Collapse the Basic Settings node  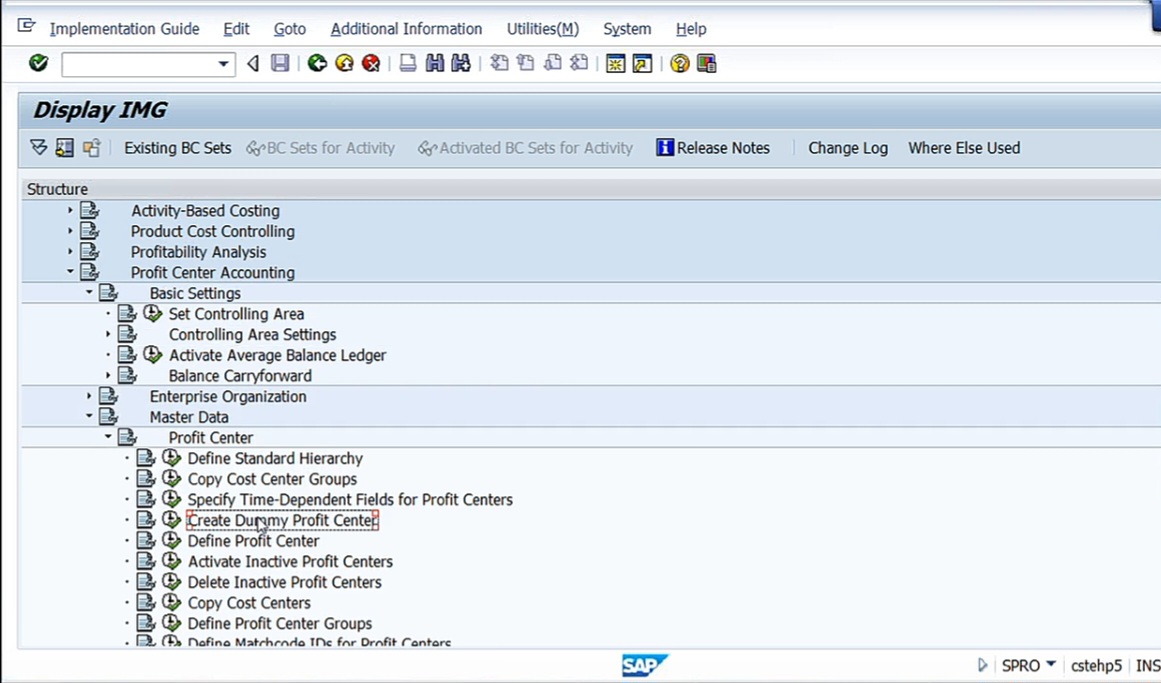point(89,293)
